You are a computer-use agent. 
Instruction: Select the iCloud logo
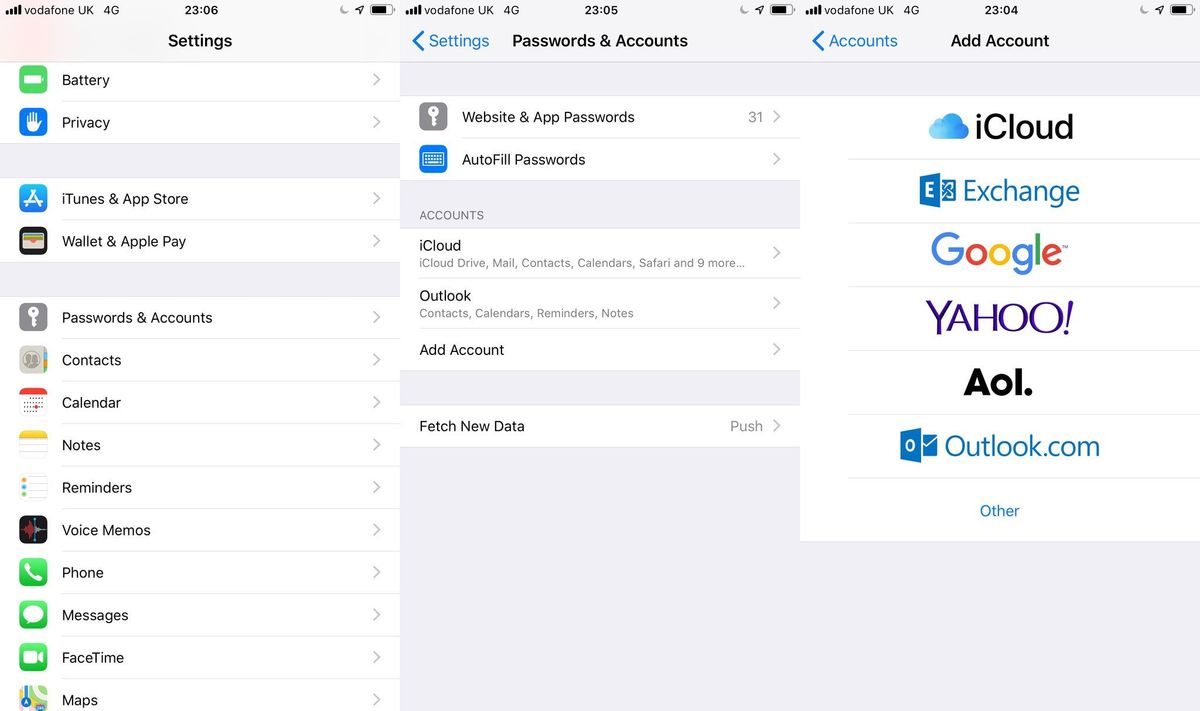click(x=1000, y=127)
